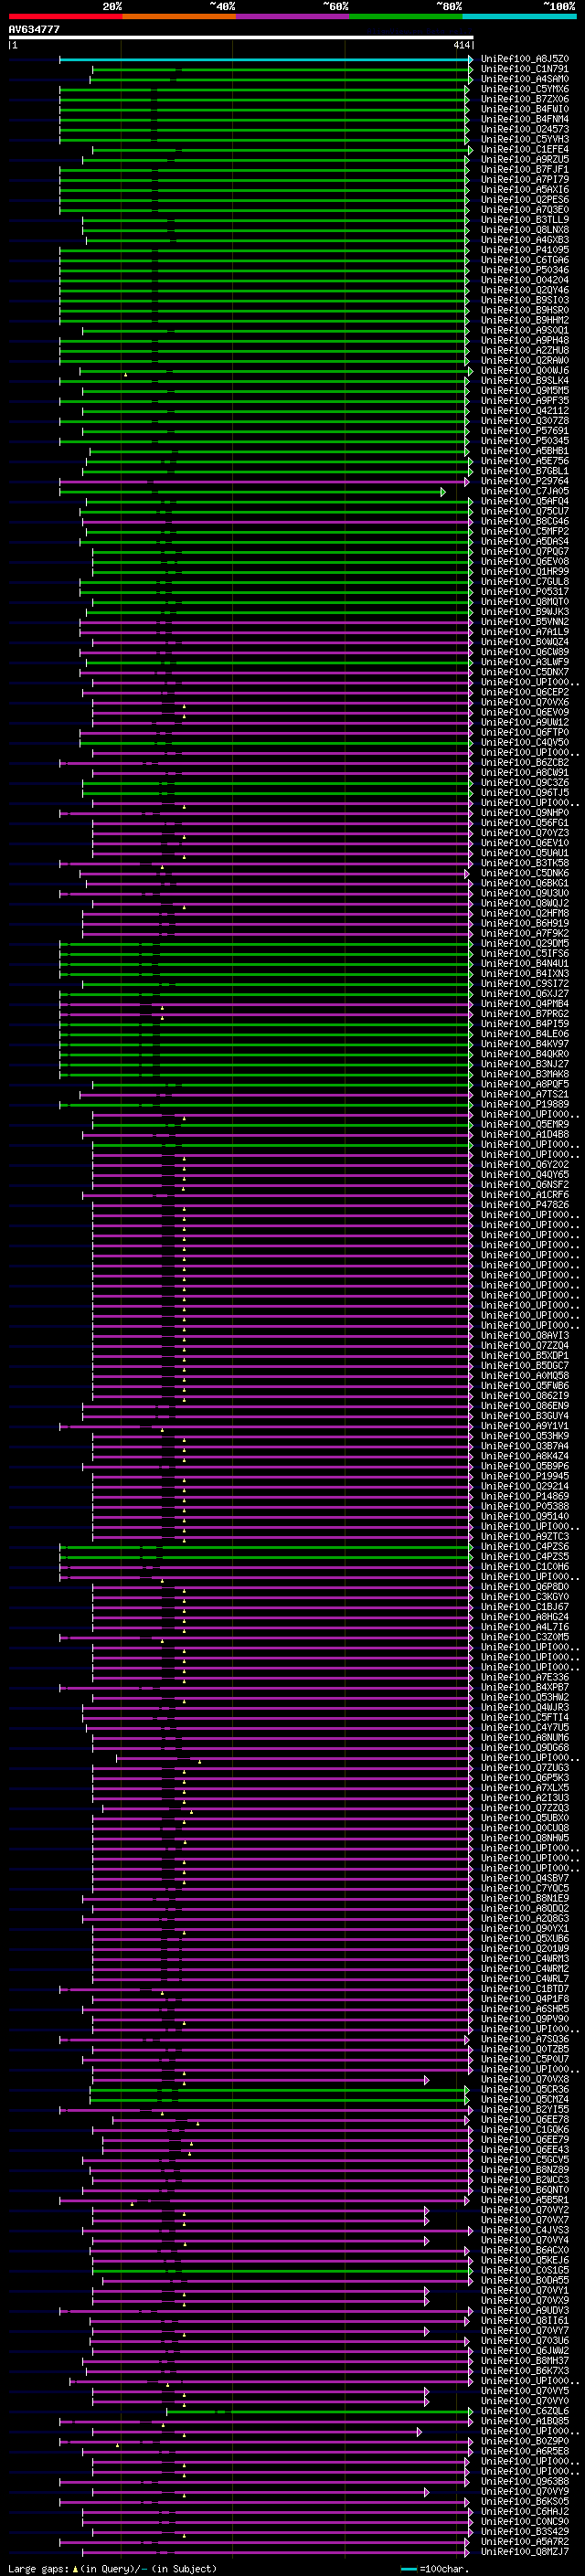Open hit UniRef100_B7ZX06 label
Image resolution: width=585 pixels, height=2576 pixels.
click(525, 99)
